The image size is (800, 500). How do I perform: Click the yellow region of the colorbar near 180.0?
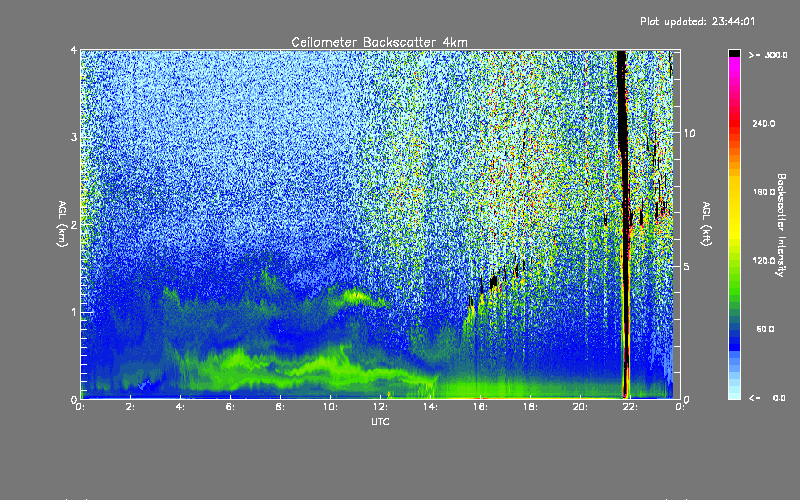(x=734, y=192)
